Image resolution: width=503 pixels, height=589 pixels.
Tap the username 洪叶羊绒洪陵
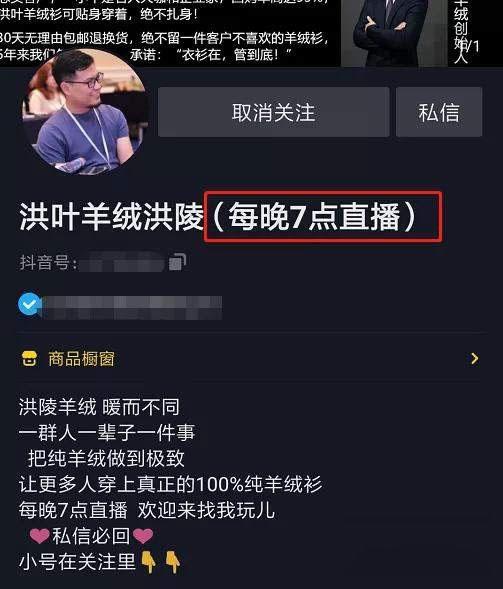click(112, 217)
